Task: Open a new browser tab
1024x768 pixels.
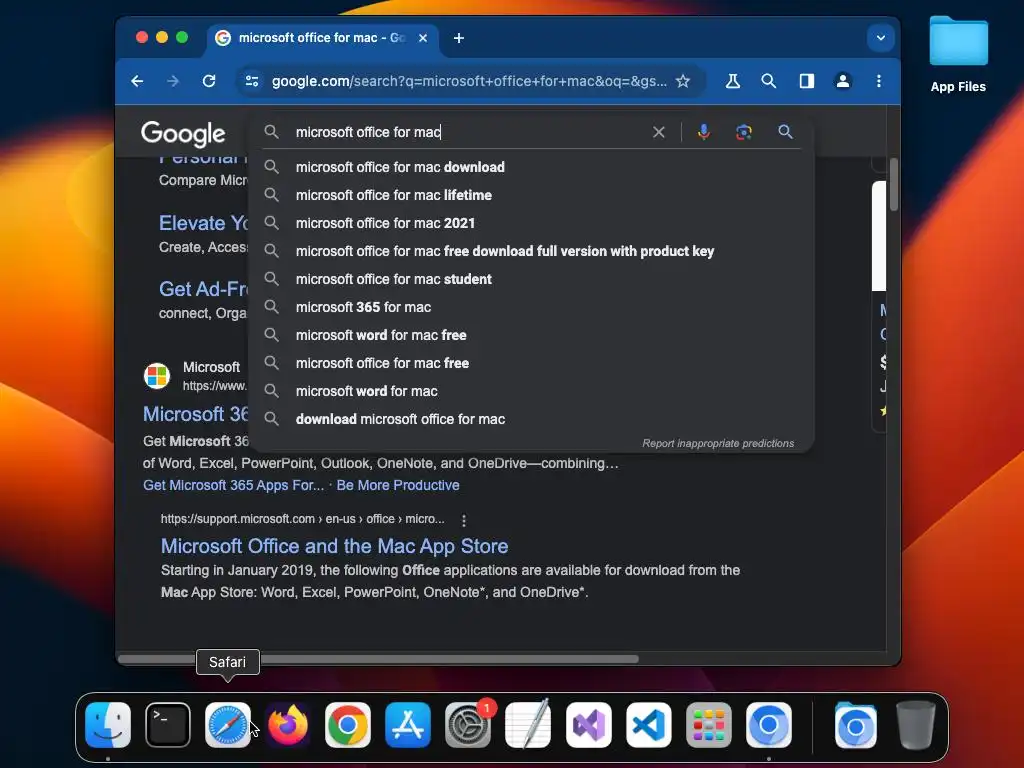Action: 459,38
